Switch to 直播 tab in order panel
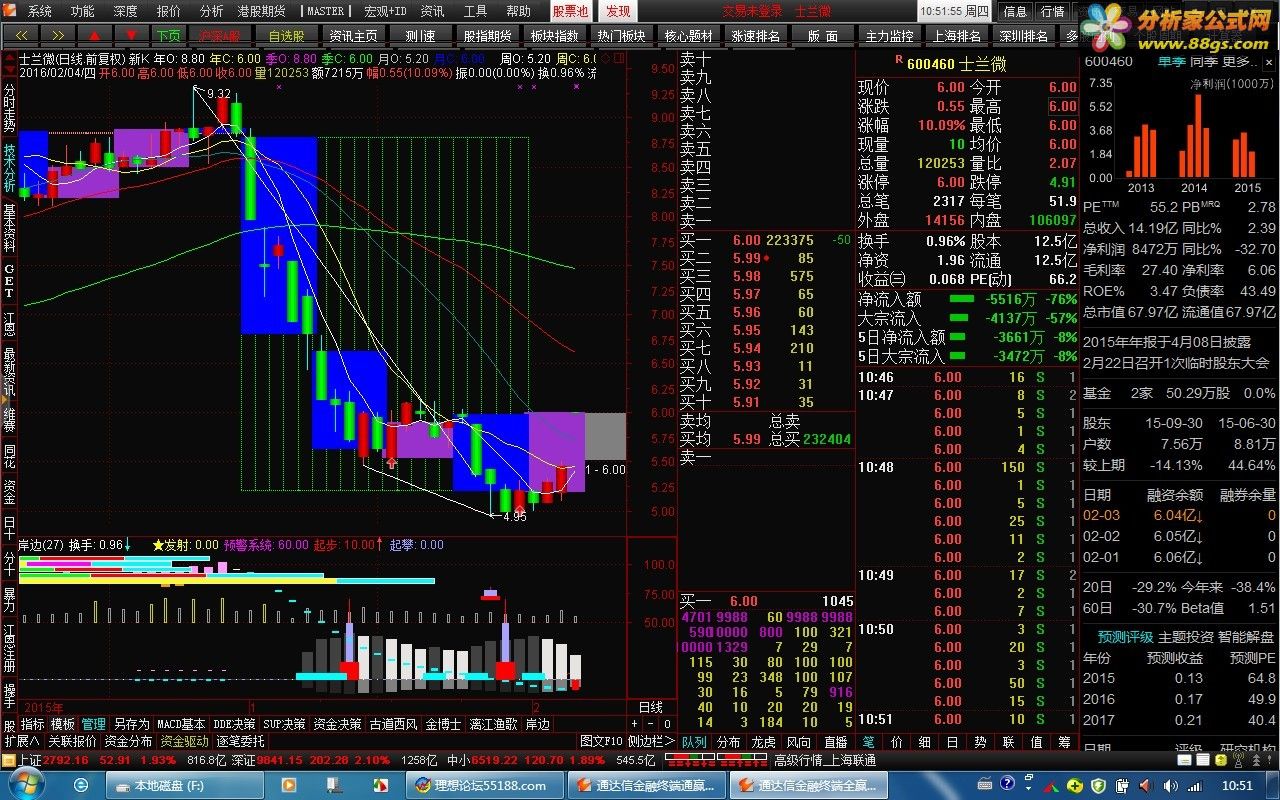This screenshot has width=1280, height=800. coord(835,742)
